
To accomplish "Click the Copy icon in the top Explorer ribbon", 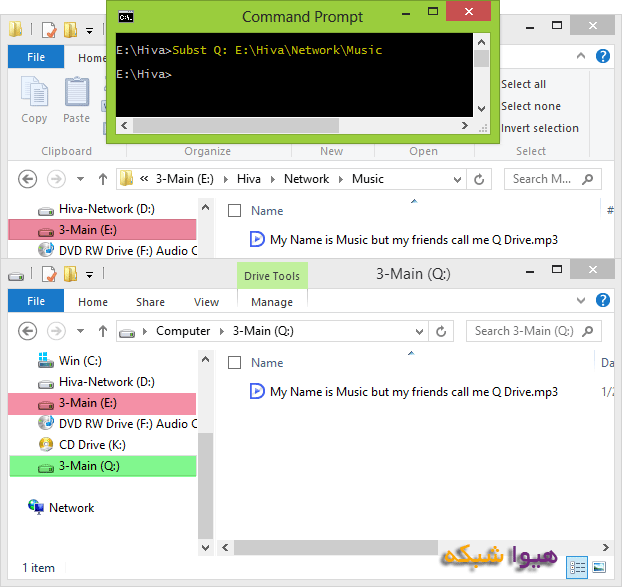I will (x=35, y=92).
